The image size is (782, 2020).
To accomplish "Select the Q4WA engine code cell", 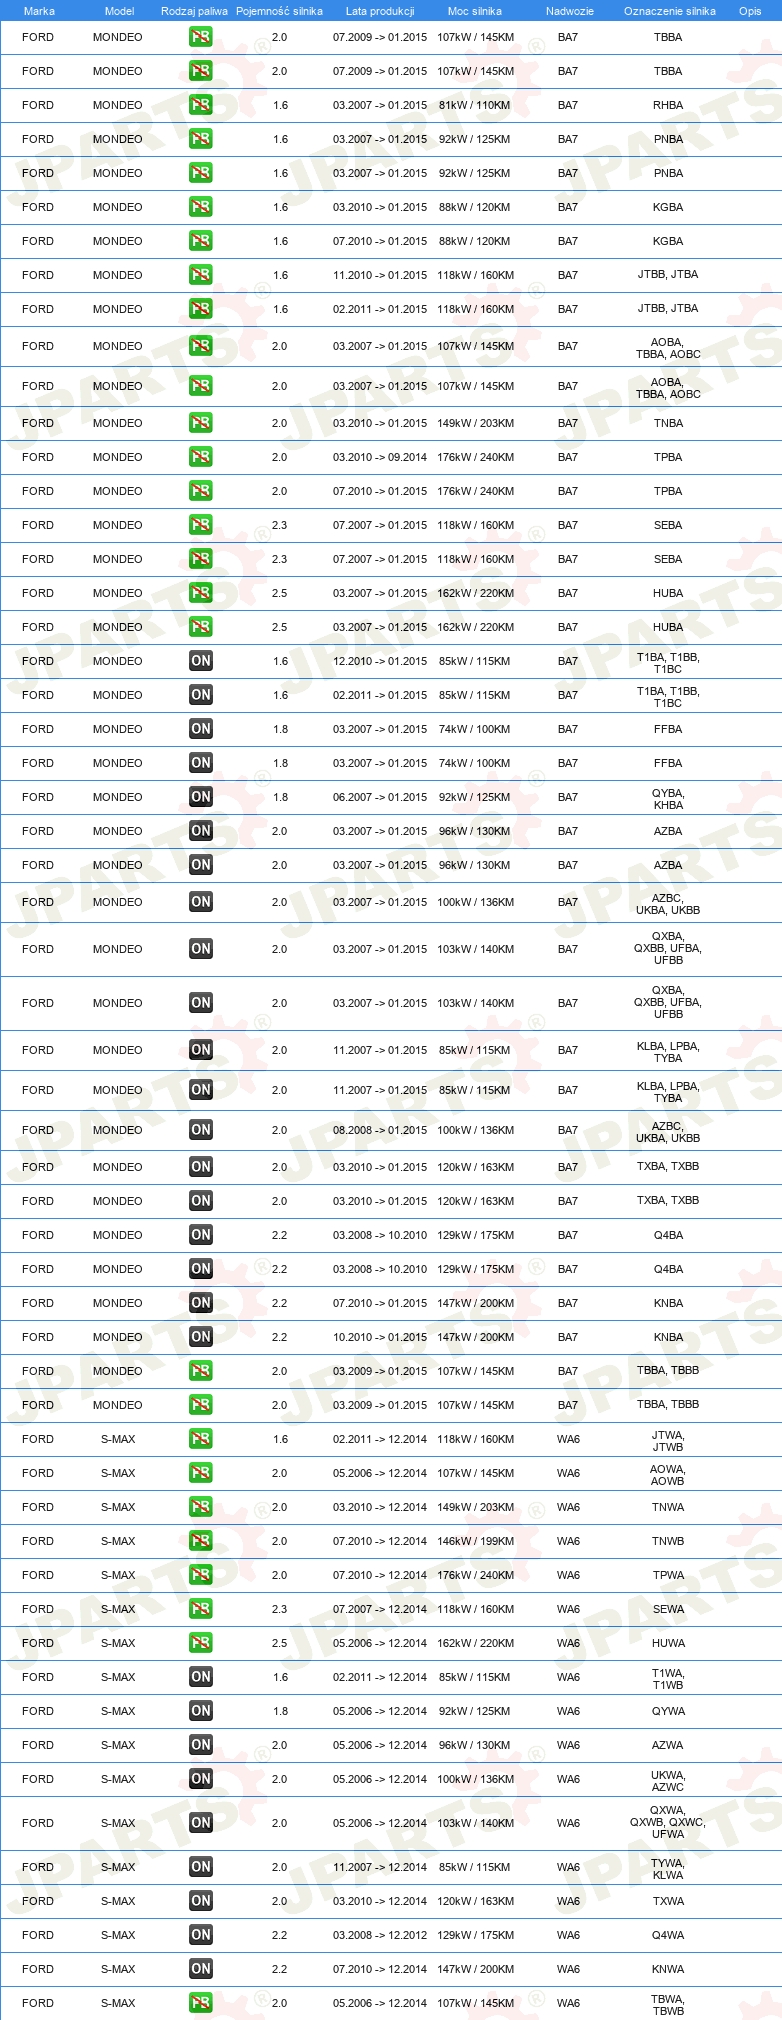I will (668, 1935).
